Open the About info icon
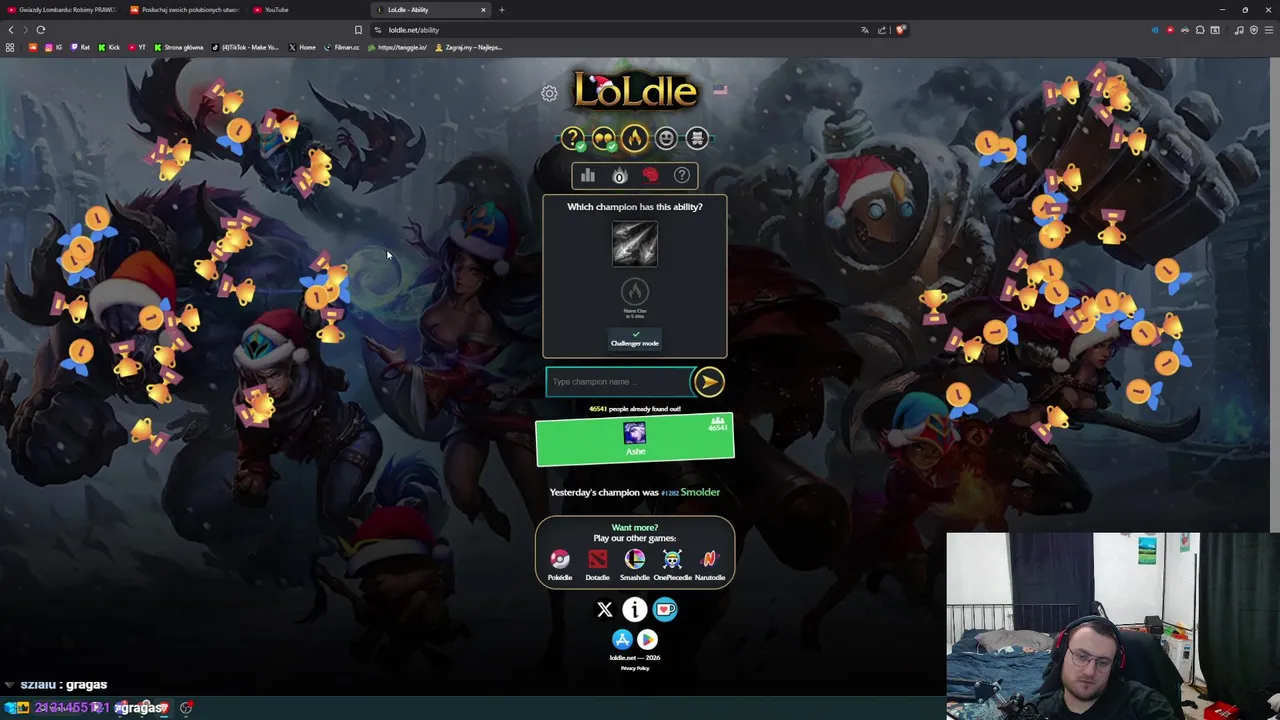Image resolution: width=1280 pixels, height=720 pixels. point(635,609)
